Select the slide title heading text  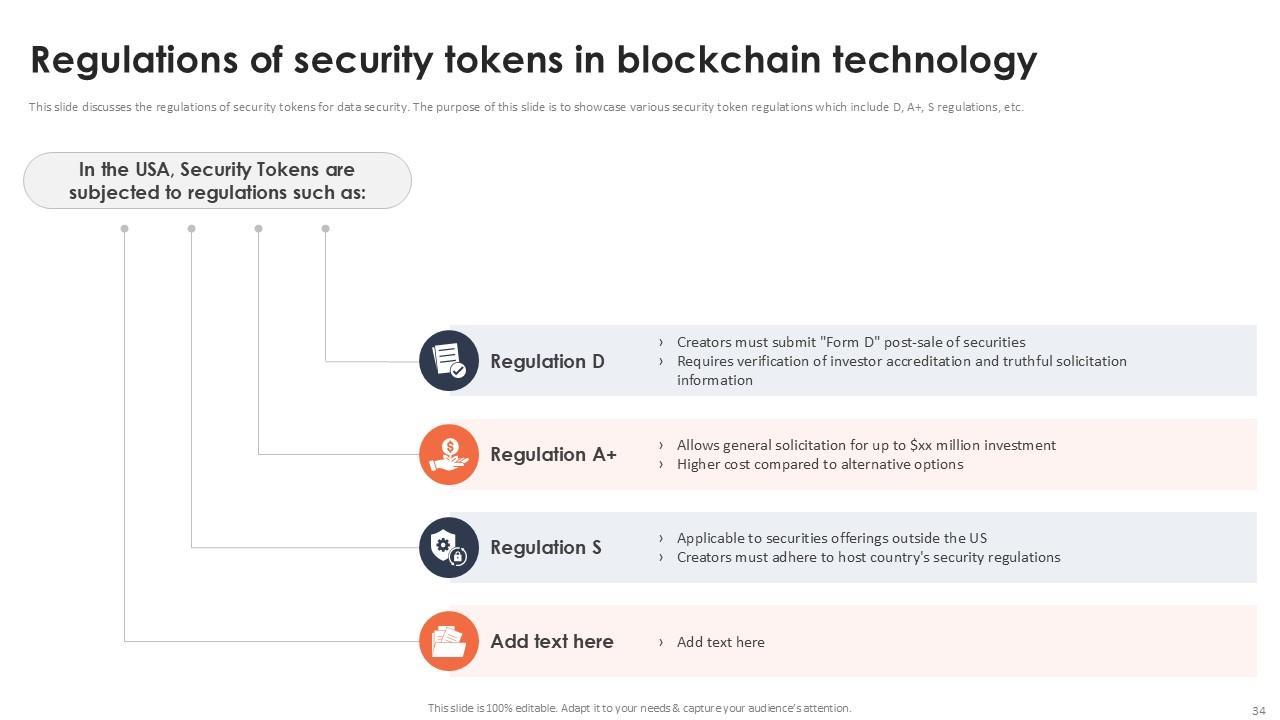(x=533, y=60)
